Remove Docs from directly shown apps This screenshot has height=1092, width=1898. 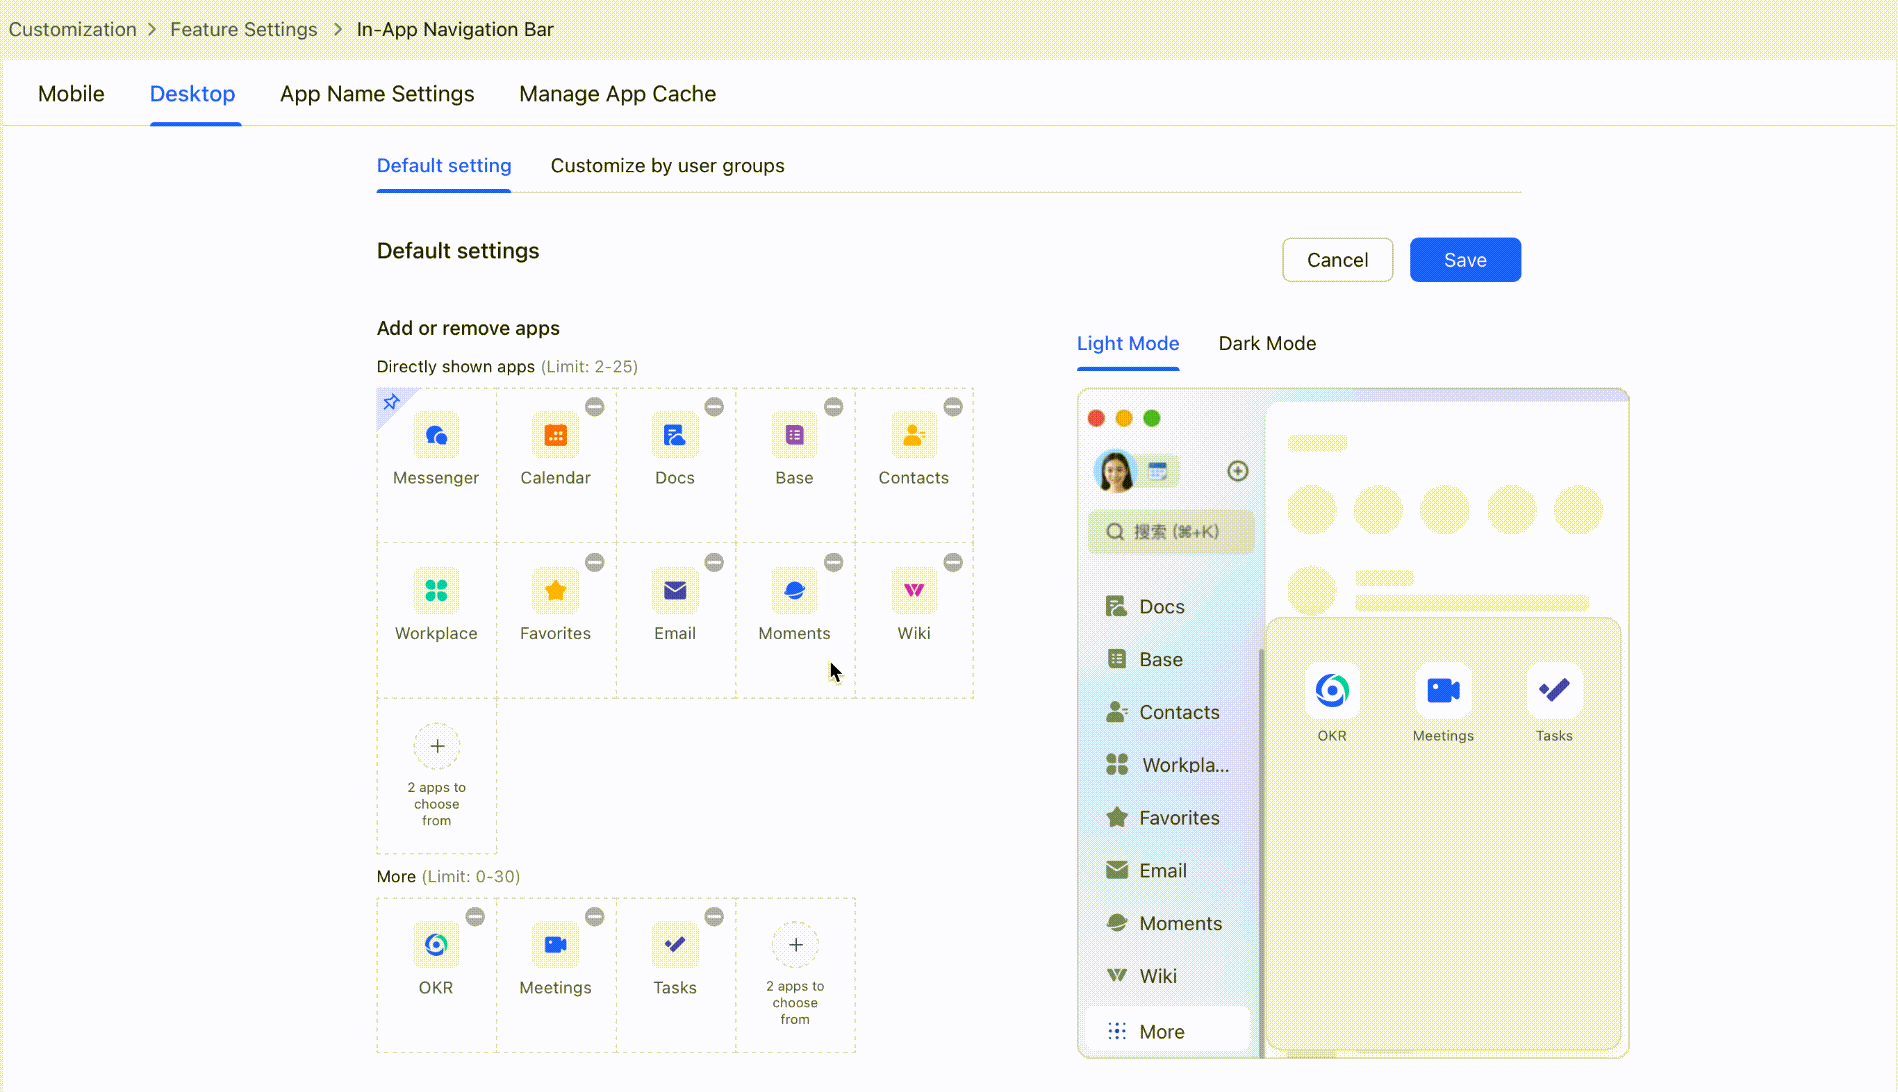(x=714, y=406)
